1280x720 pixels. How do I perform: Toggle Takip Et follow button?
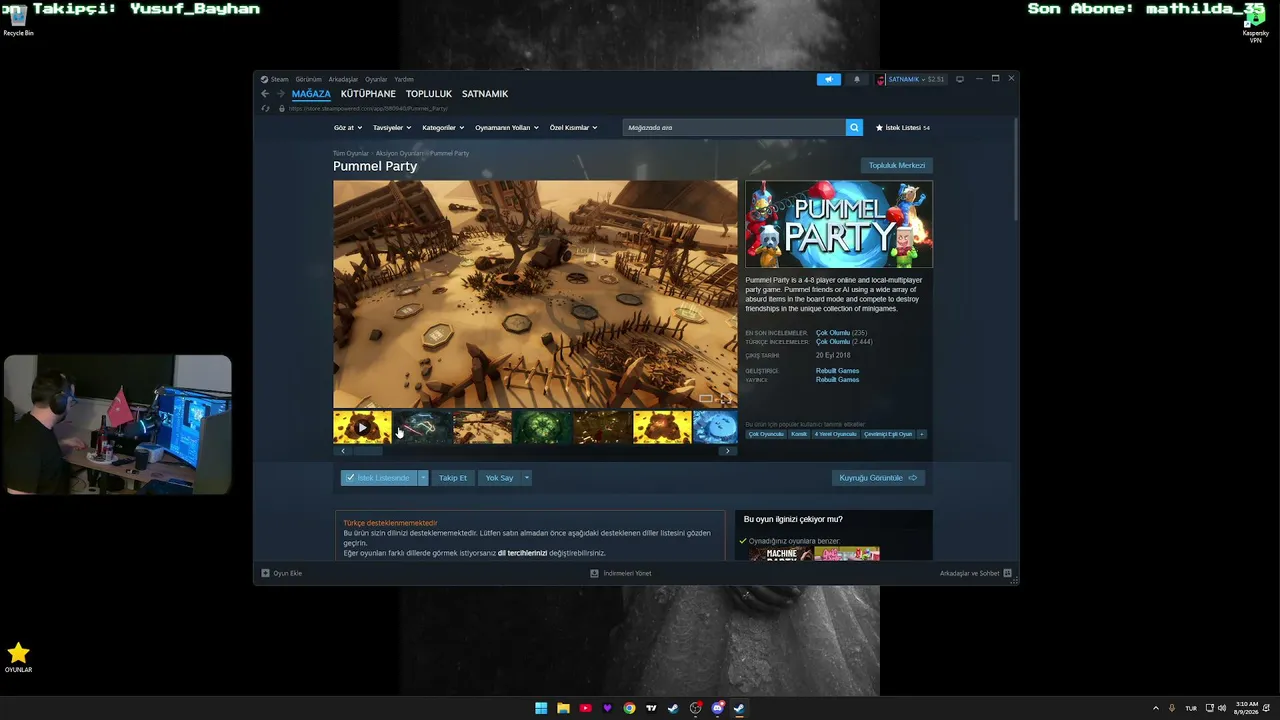(453, 478)
